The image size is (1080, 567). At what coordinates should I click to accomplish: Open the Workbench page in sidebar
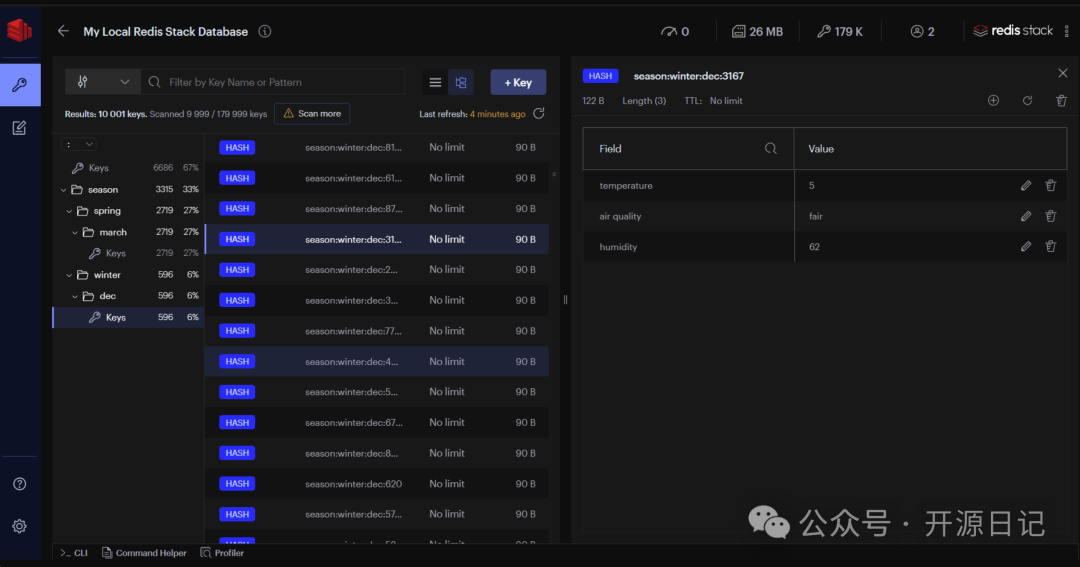[x=19, y=128]
